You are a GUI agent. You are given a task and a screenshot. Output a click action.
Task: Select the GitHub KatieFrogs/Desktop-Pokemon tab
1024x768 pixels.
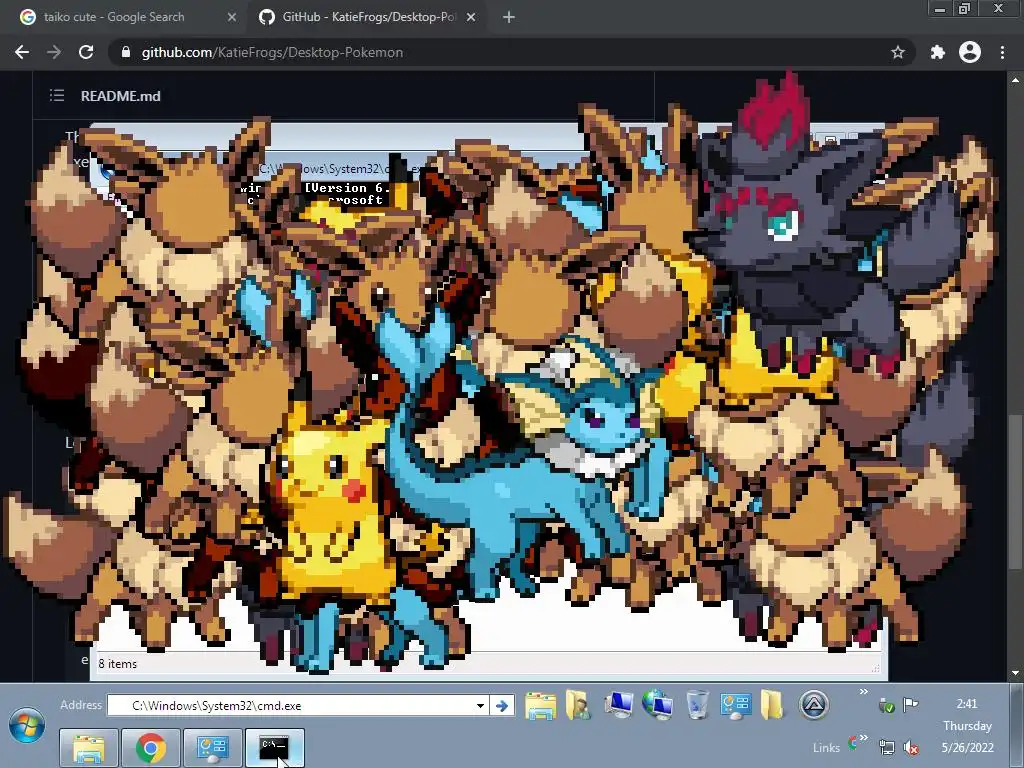[x=368, y=18]
